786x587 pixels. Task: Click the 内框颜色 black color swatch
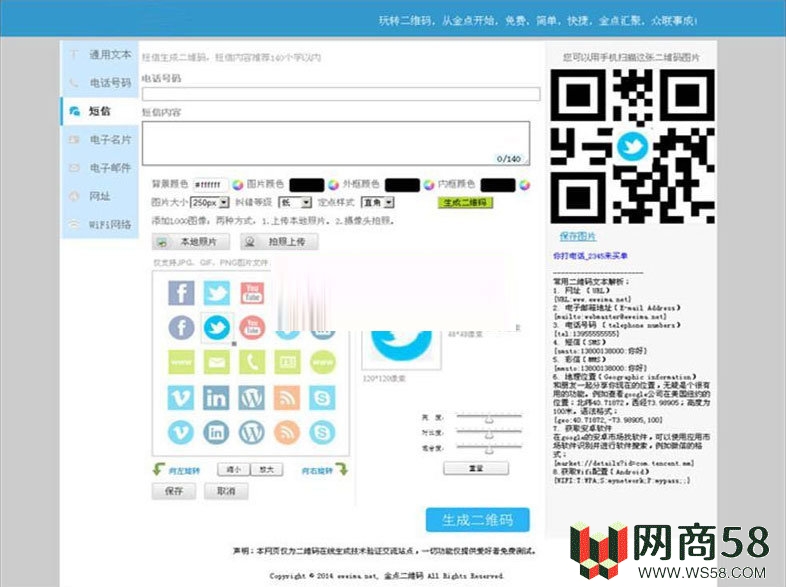tap(498, 185)
